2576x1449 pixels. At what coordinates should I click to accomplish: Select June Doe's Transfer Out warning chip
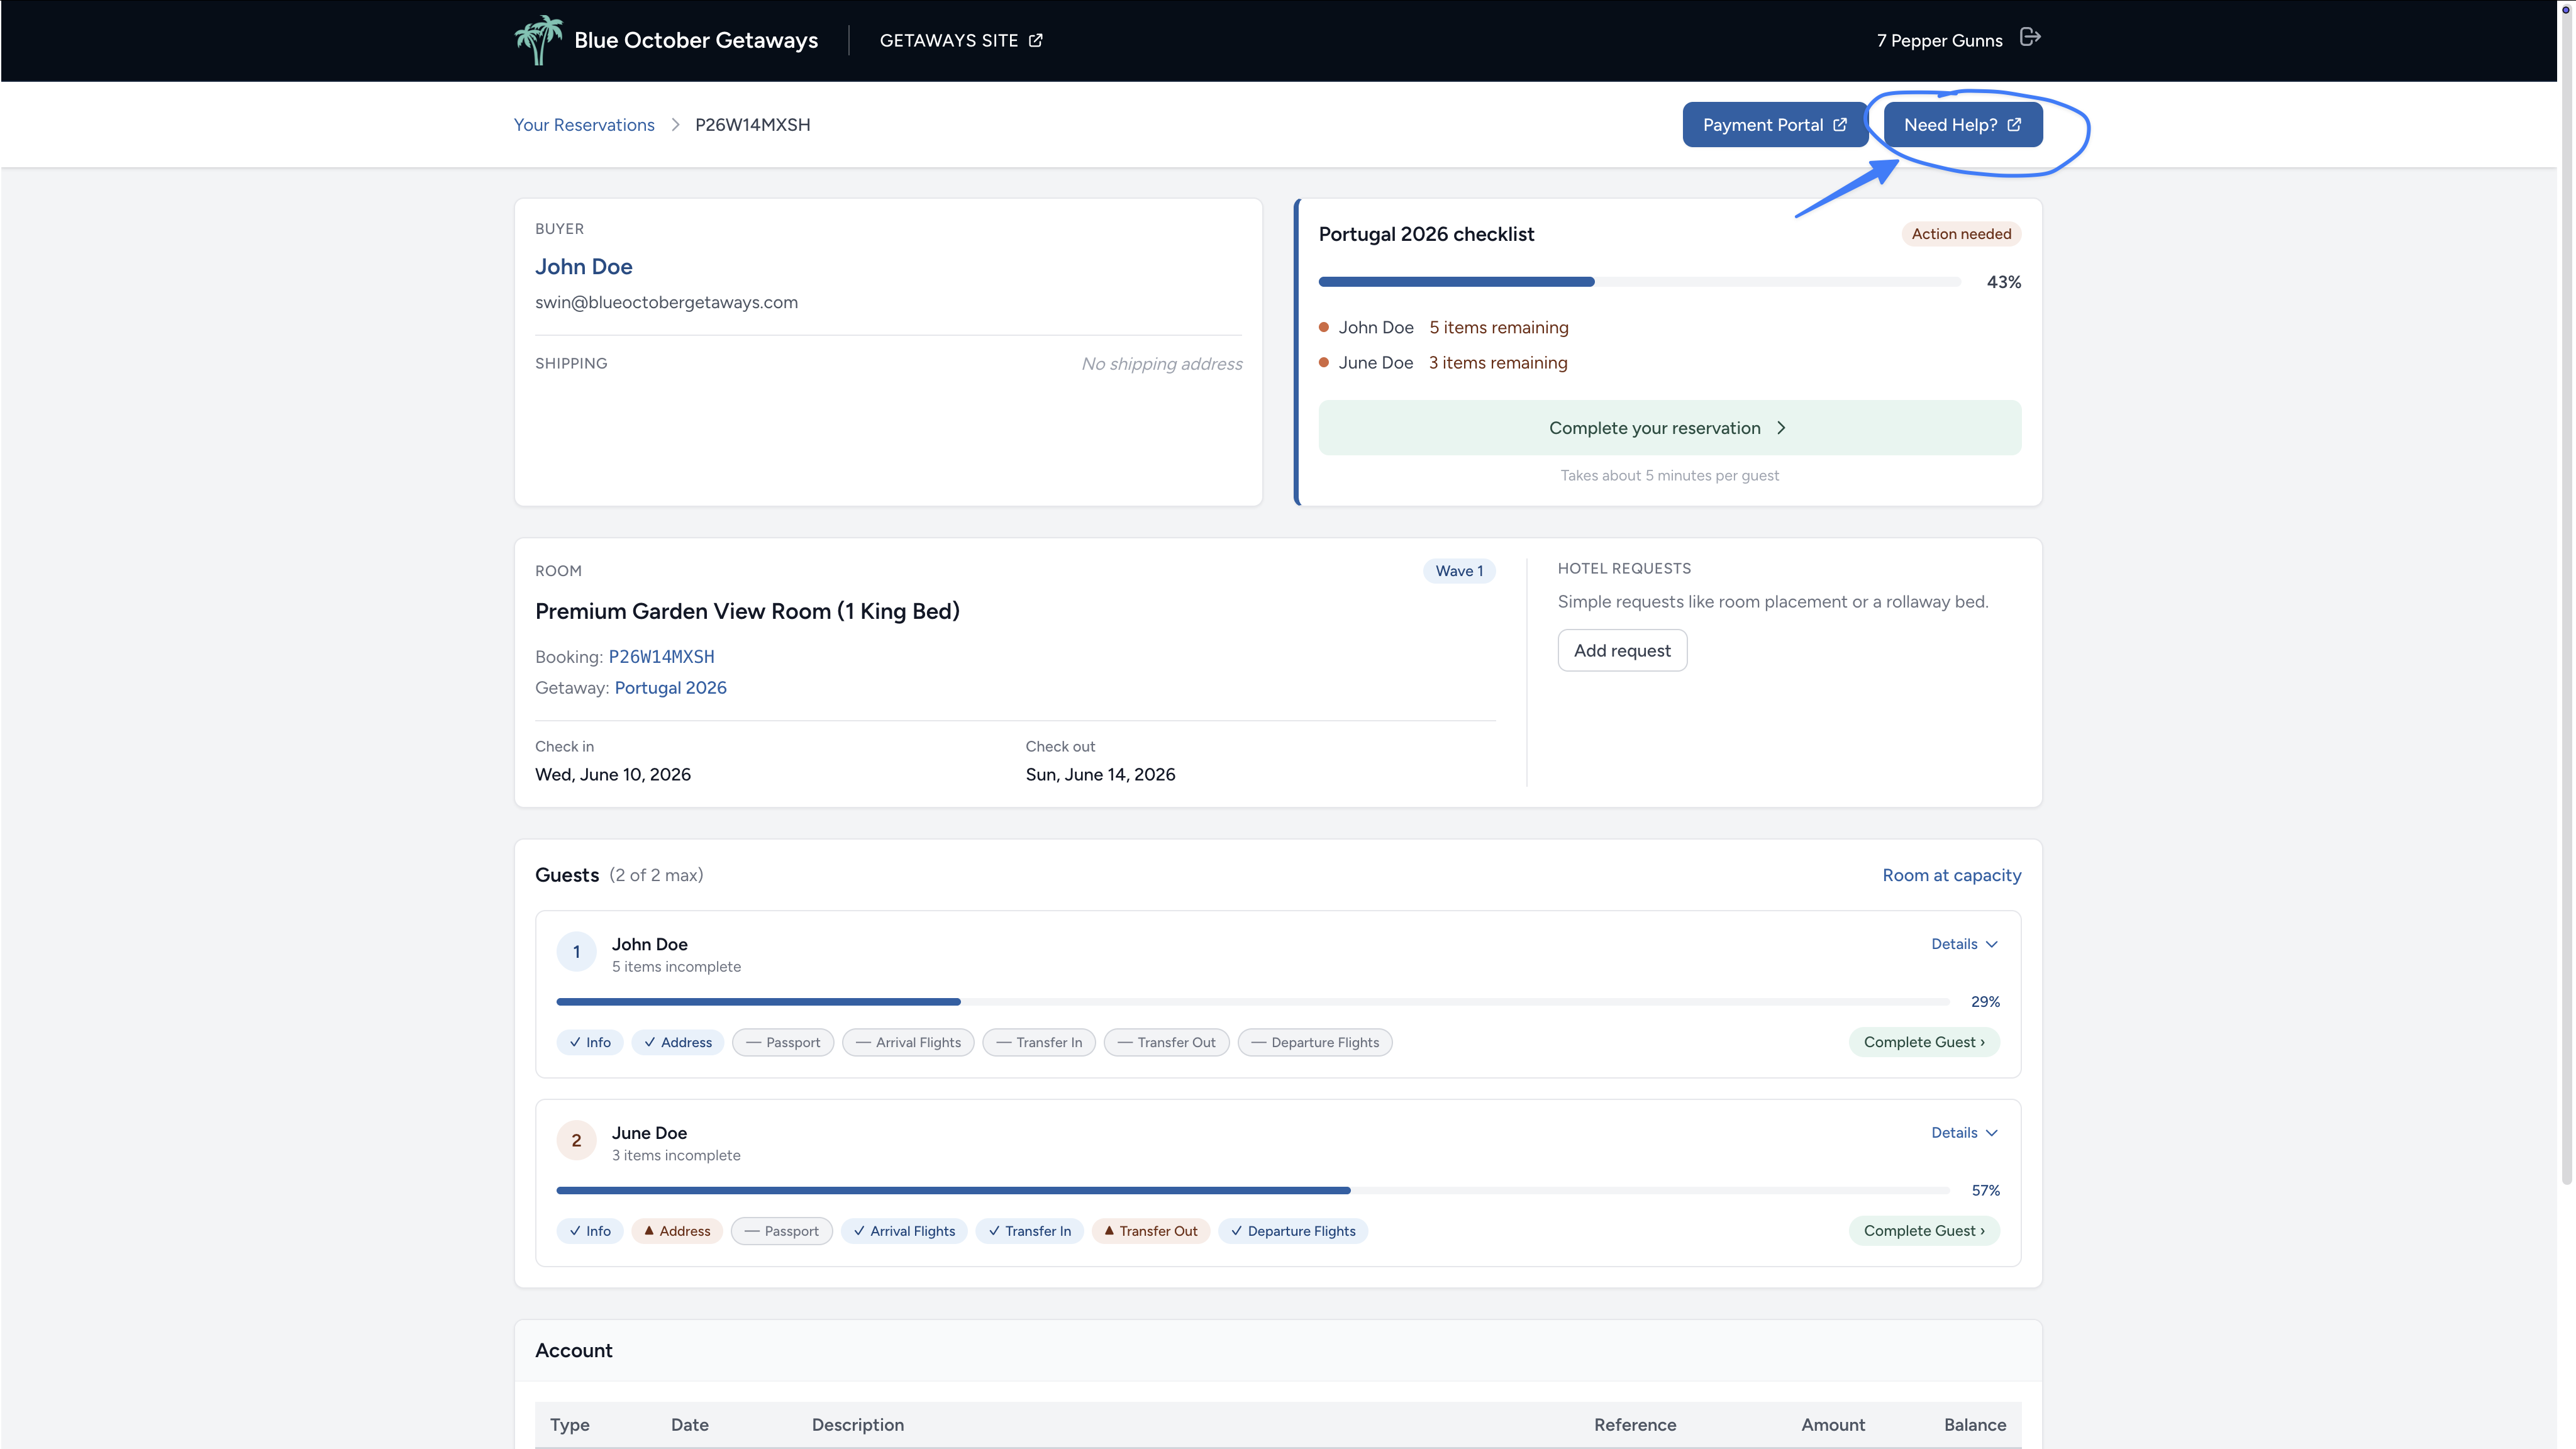(x=1151, y=1231)
